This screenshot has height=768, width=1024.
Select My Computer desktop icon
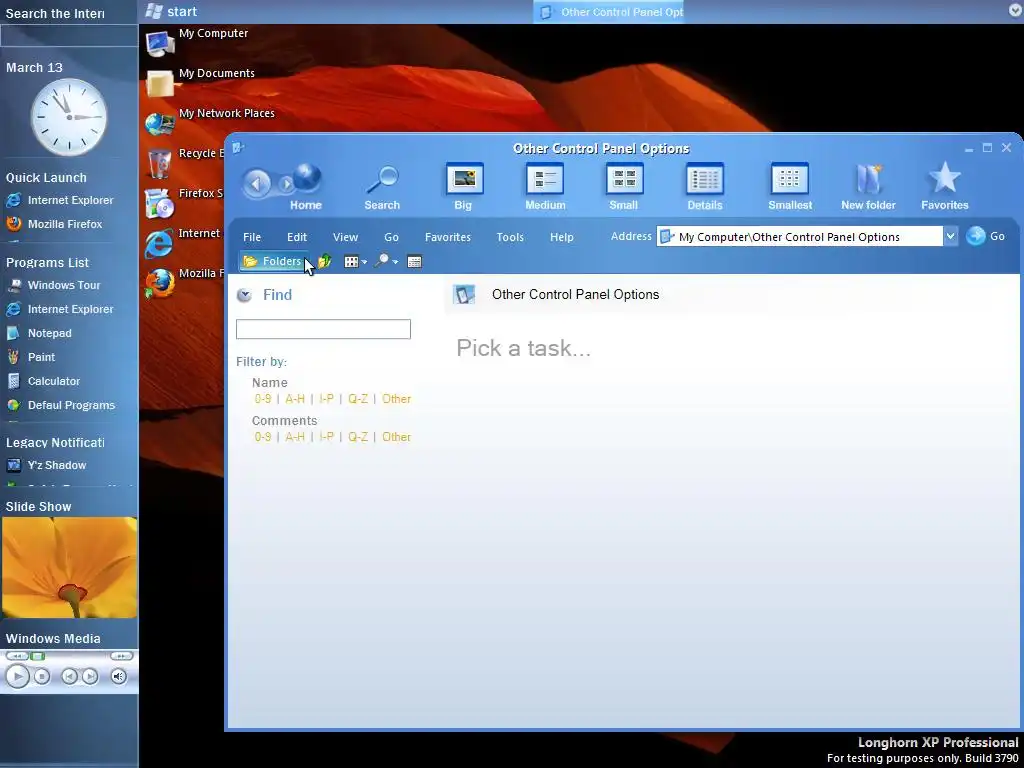[x=161, y=42]
